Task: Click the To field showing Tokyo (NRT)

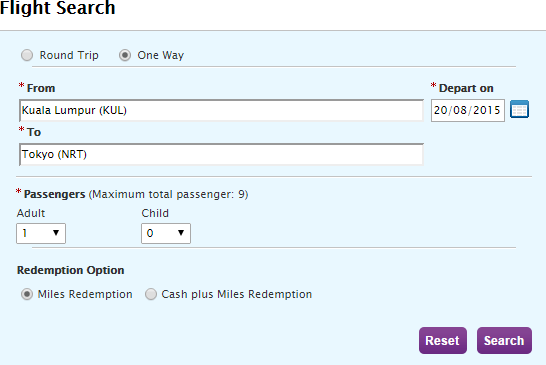Action: point(221,154)
